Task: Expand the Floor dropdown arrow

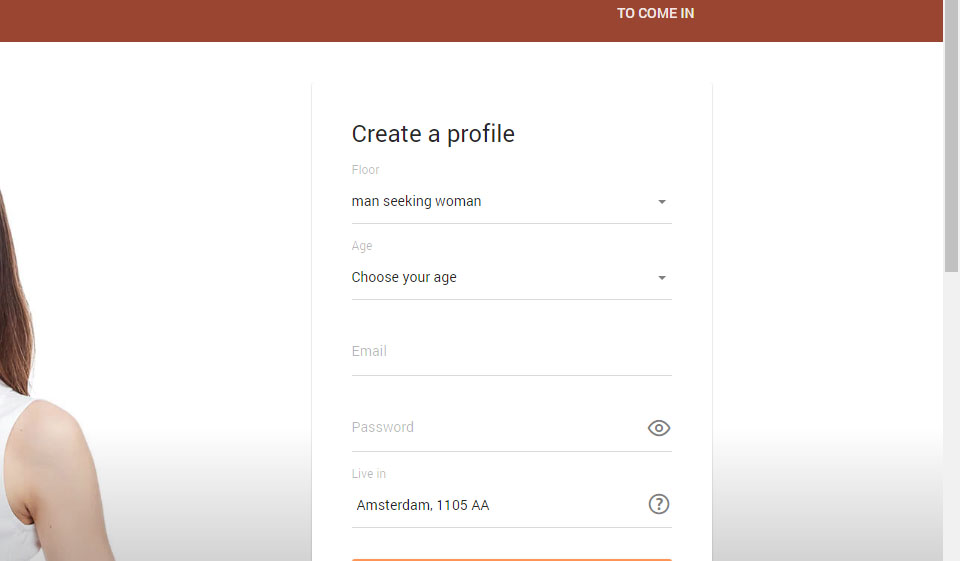Action: tap(661, 202)
